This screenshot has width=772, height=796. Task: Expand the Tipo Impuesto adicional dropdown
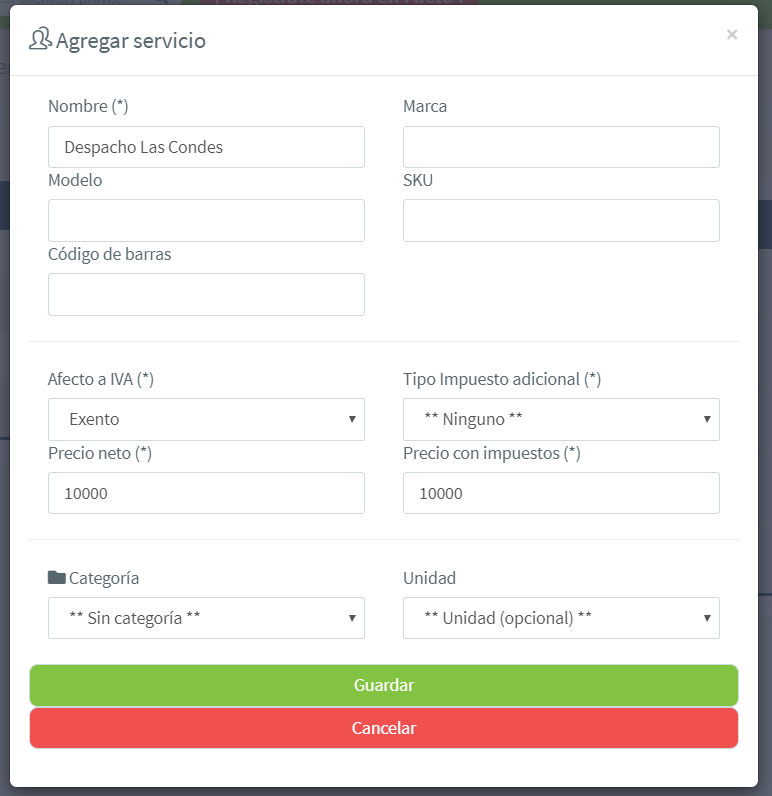click(561, 420)
